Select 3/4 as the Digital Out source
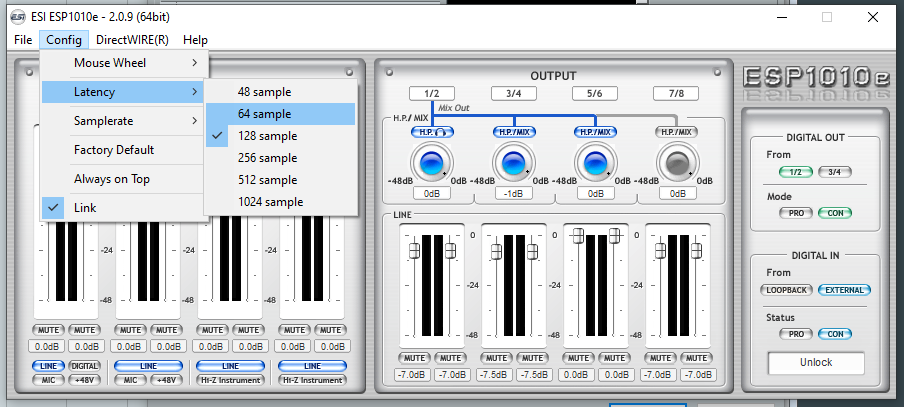The height and width of the screenshot is (407, 904). [x=834, y=172]
